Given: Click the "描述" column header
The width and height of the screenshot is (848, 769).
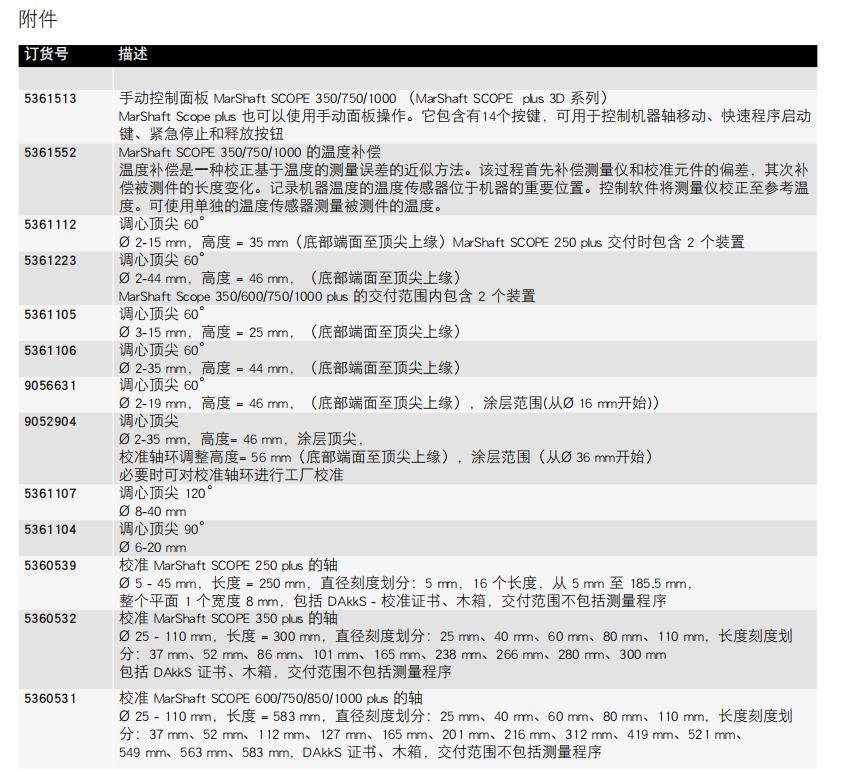Looking at the screenshot, I should point(133,54).
